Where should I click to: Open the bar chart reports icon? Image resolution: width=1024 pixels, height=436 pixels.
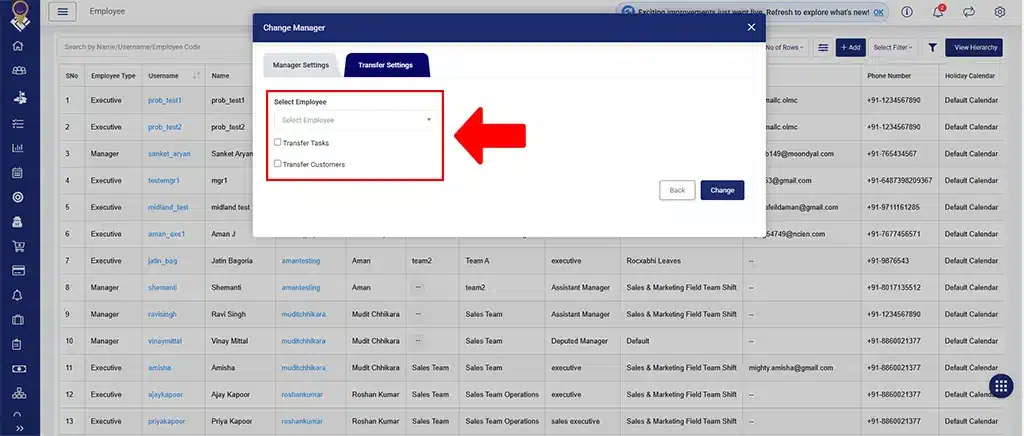pyautogui.click(x=18, y=148)
